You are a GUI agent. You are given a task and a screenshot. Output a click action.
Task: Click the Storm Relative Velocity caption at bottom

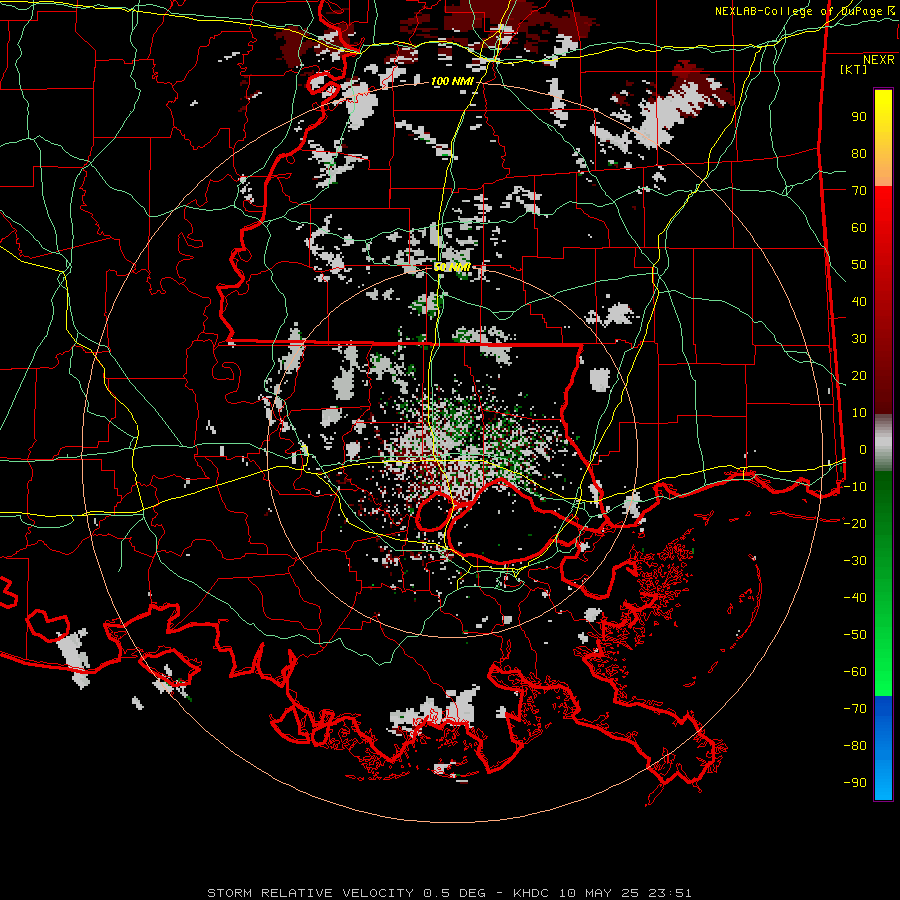coord(449,893)
